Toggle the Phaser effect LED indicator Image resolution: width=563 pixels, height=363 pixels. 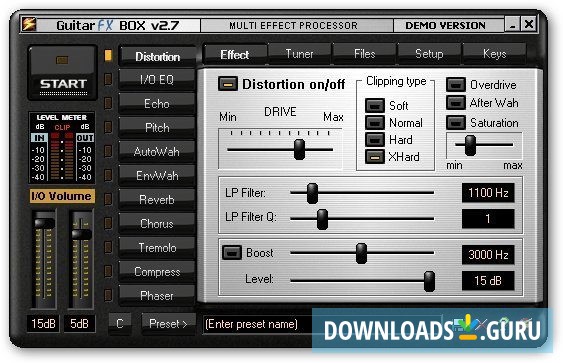[x=108, y=295]
